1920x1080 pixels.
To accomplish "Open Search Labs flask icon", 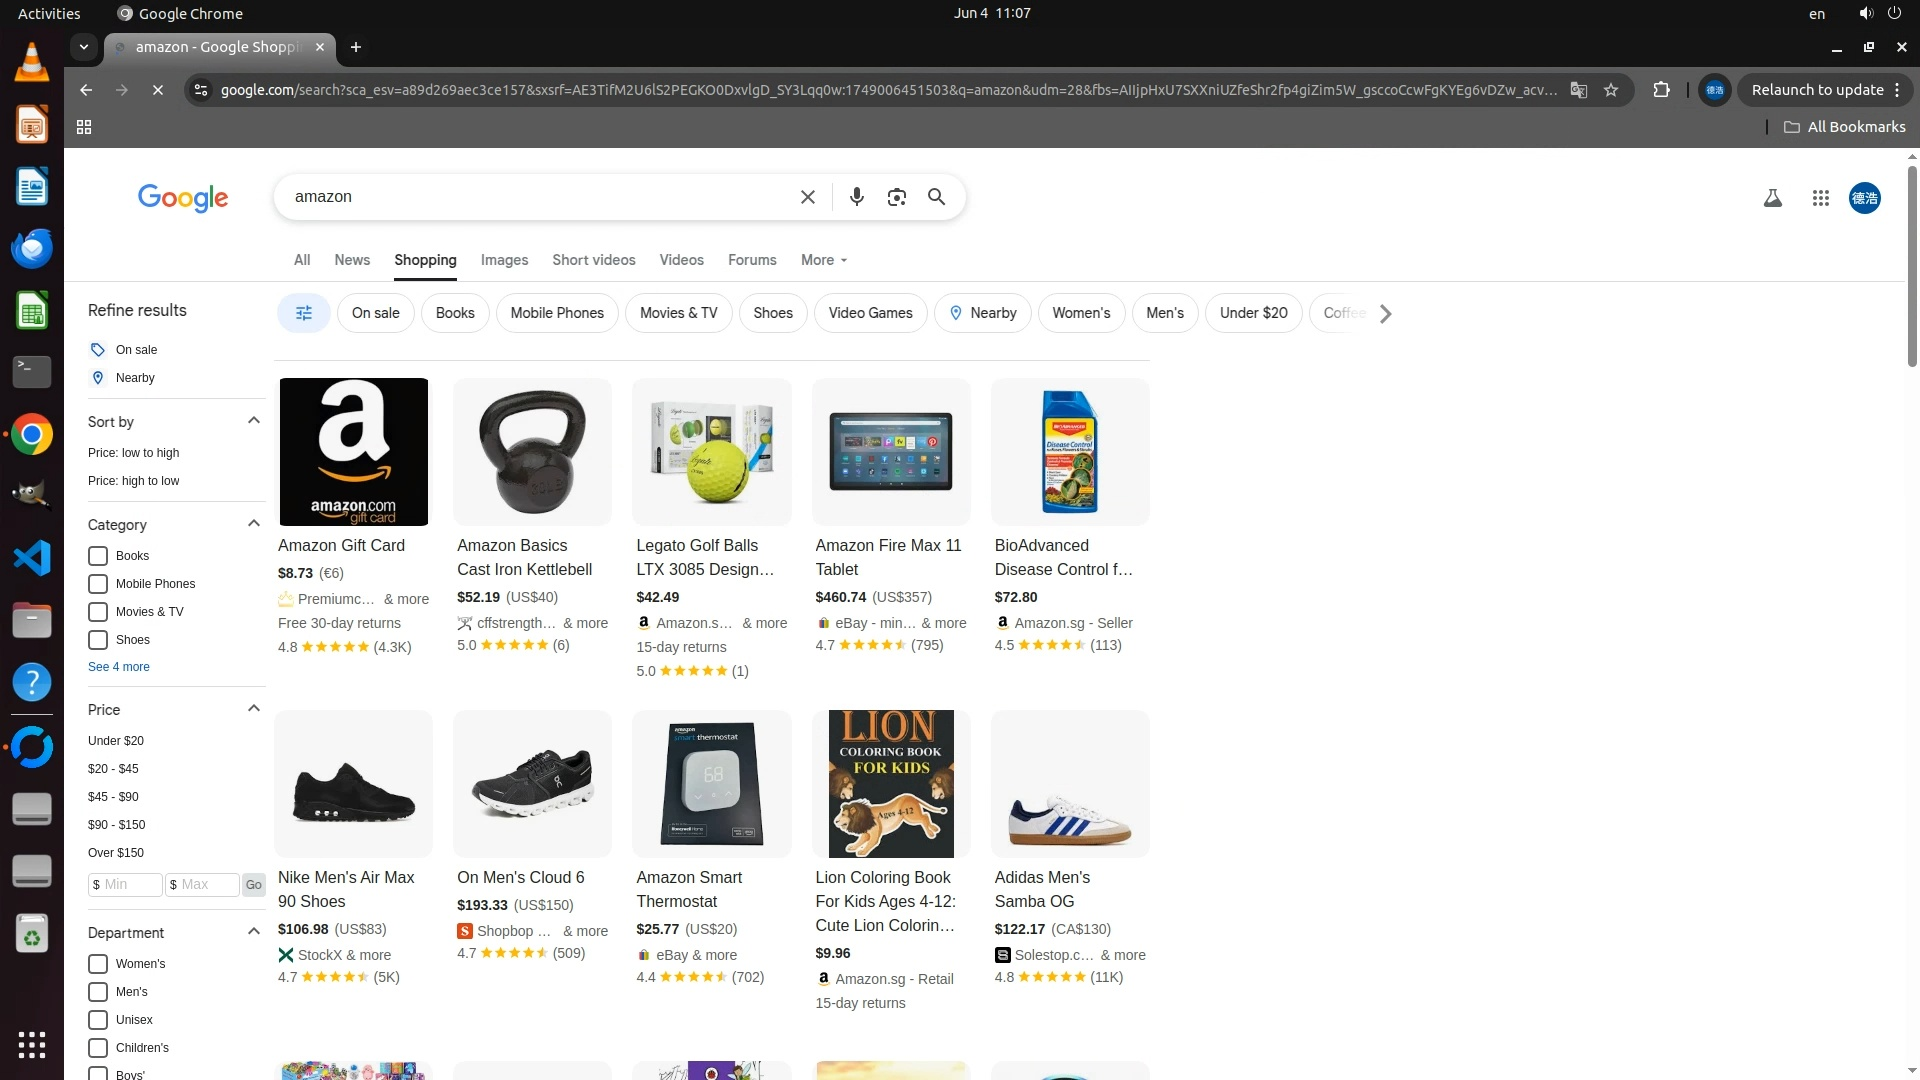I will pyautogui.click(x=1772, y=198).
